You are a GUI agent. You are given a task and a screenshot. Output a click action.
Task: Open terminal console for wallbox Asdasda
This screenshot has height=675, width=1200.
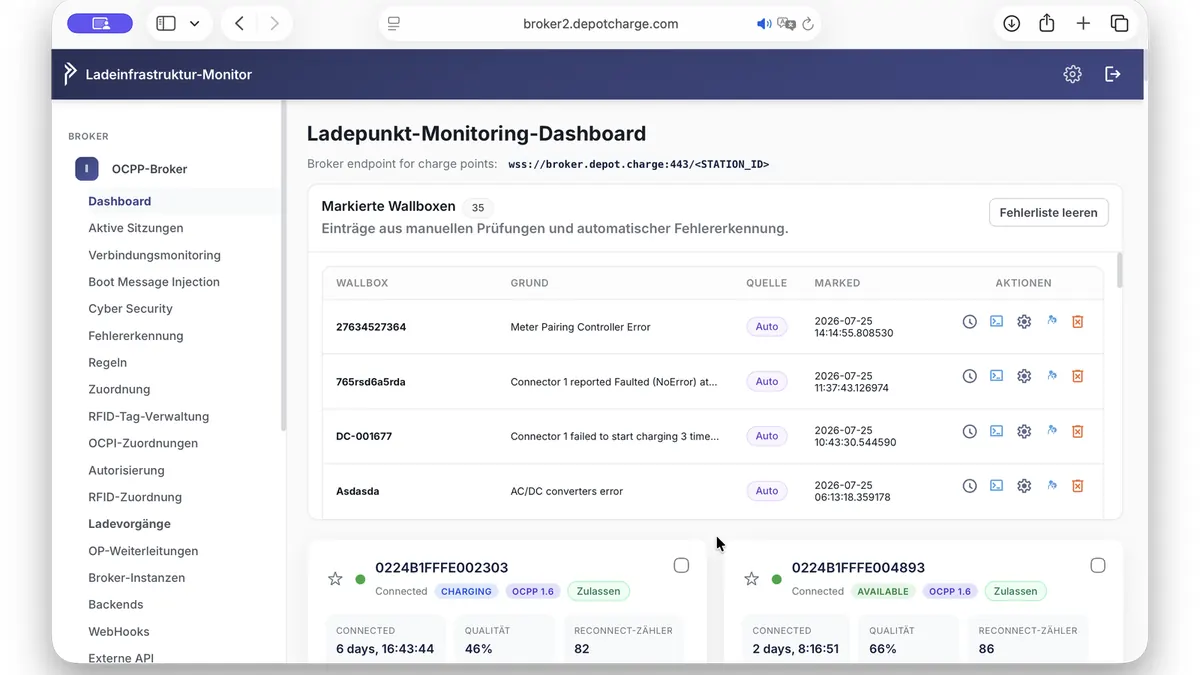[x=997, y=486]
